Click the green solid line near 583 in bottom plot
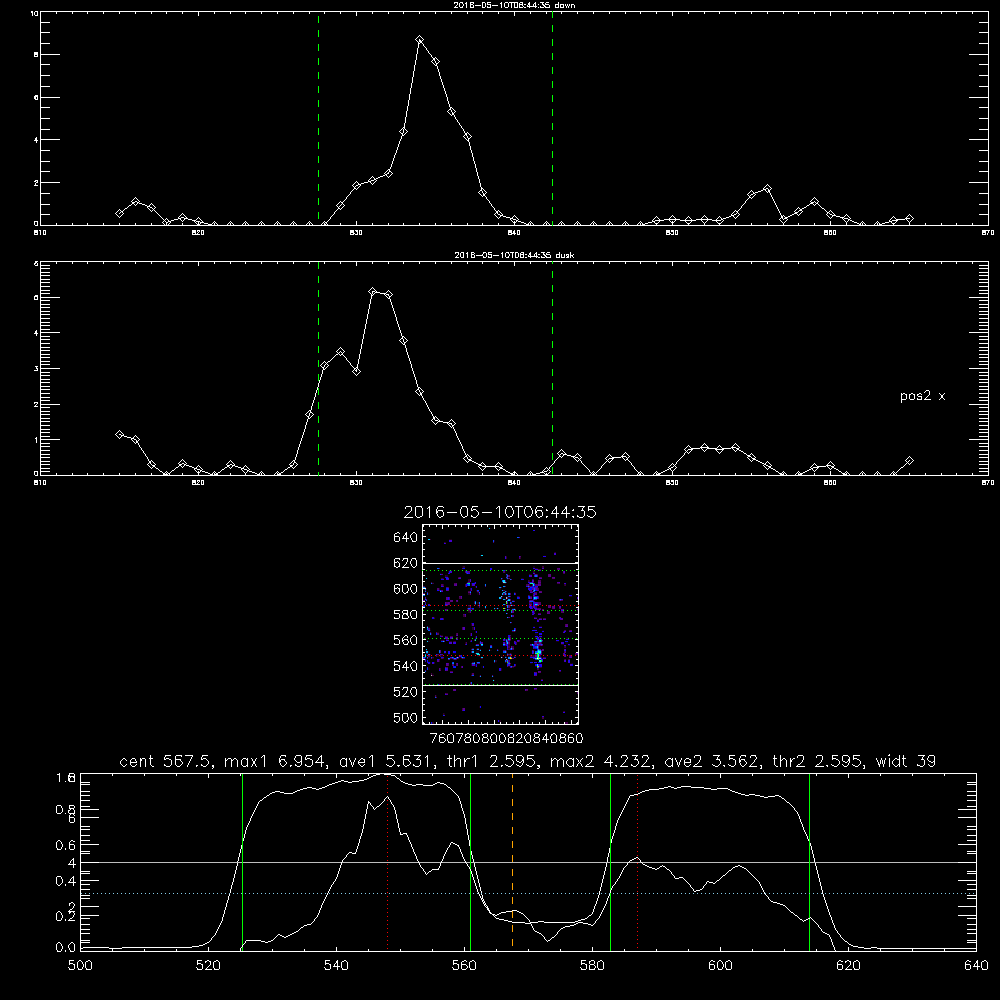 [x=610, y=861]
